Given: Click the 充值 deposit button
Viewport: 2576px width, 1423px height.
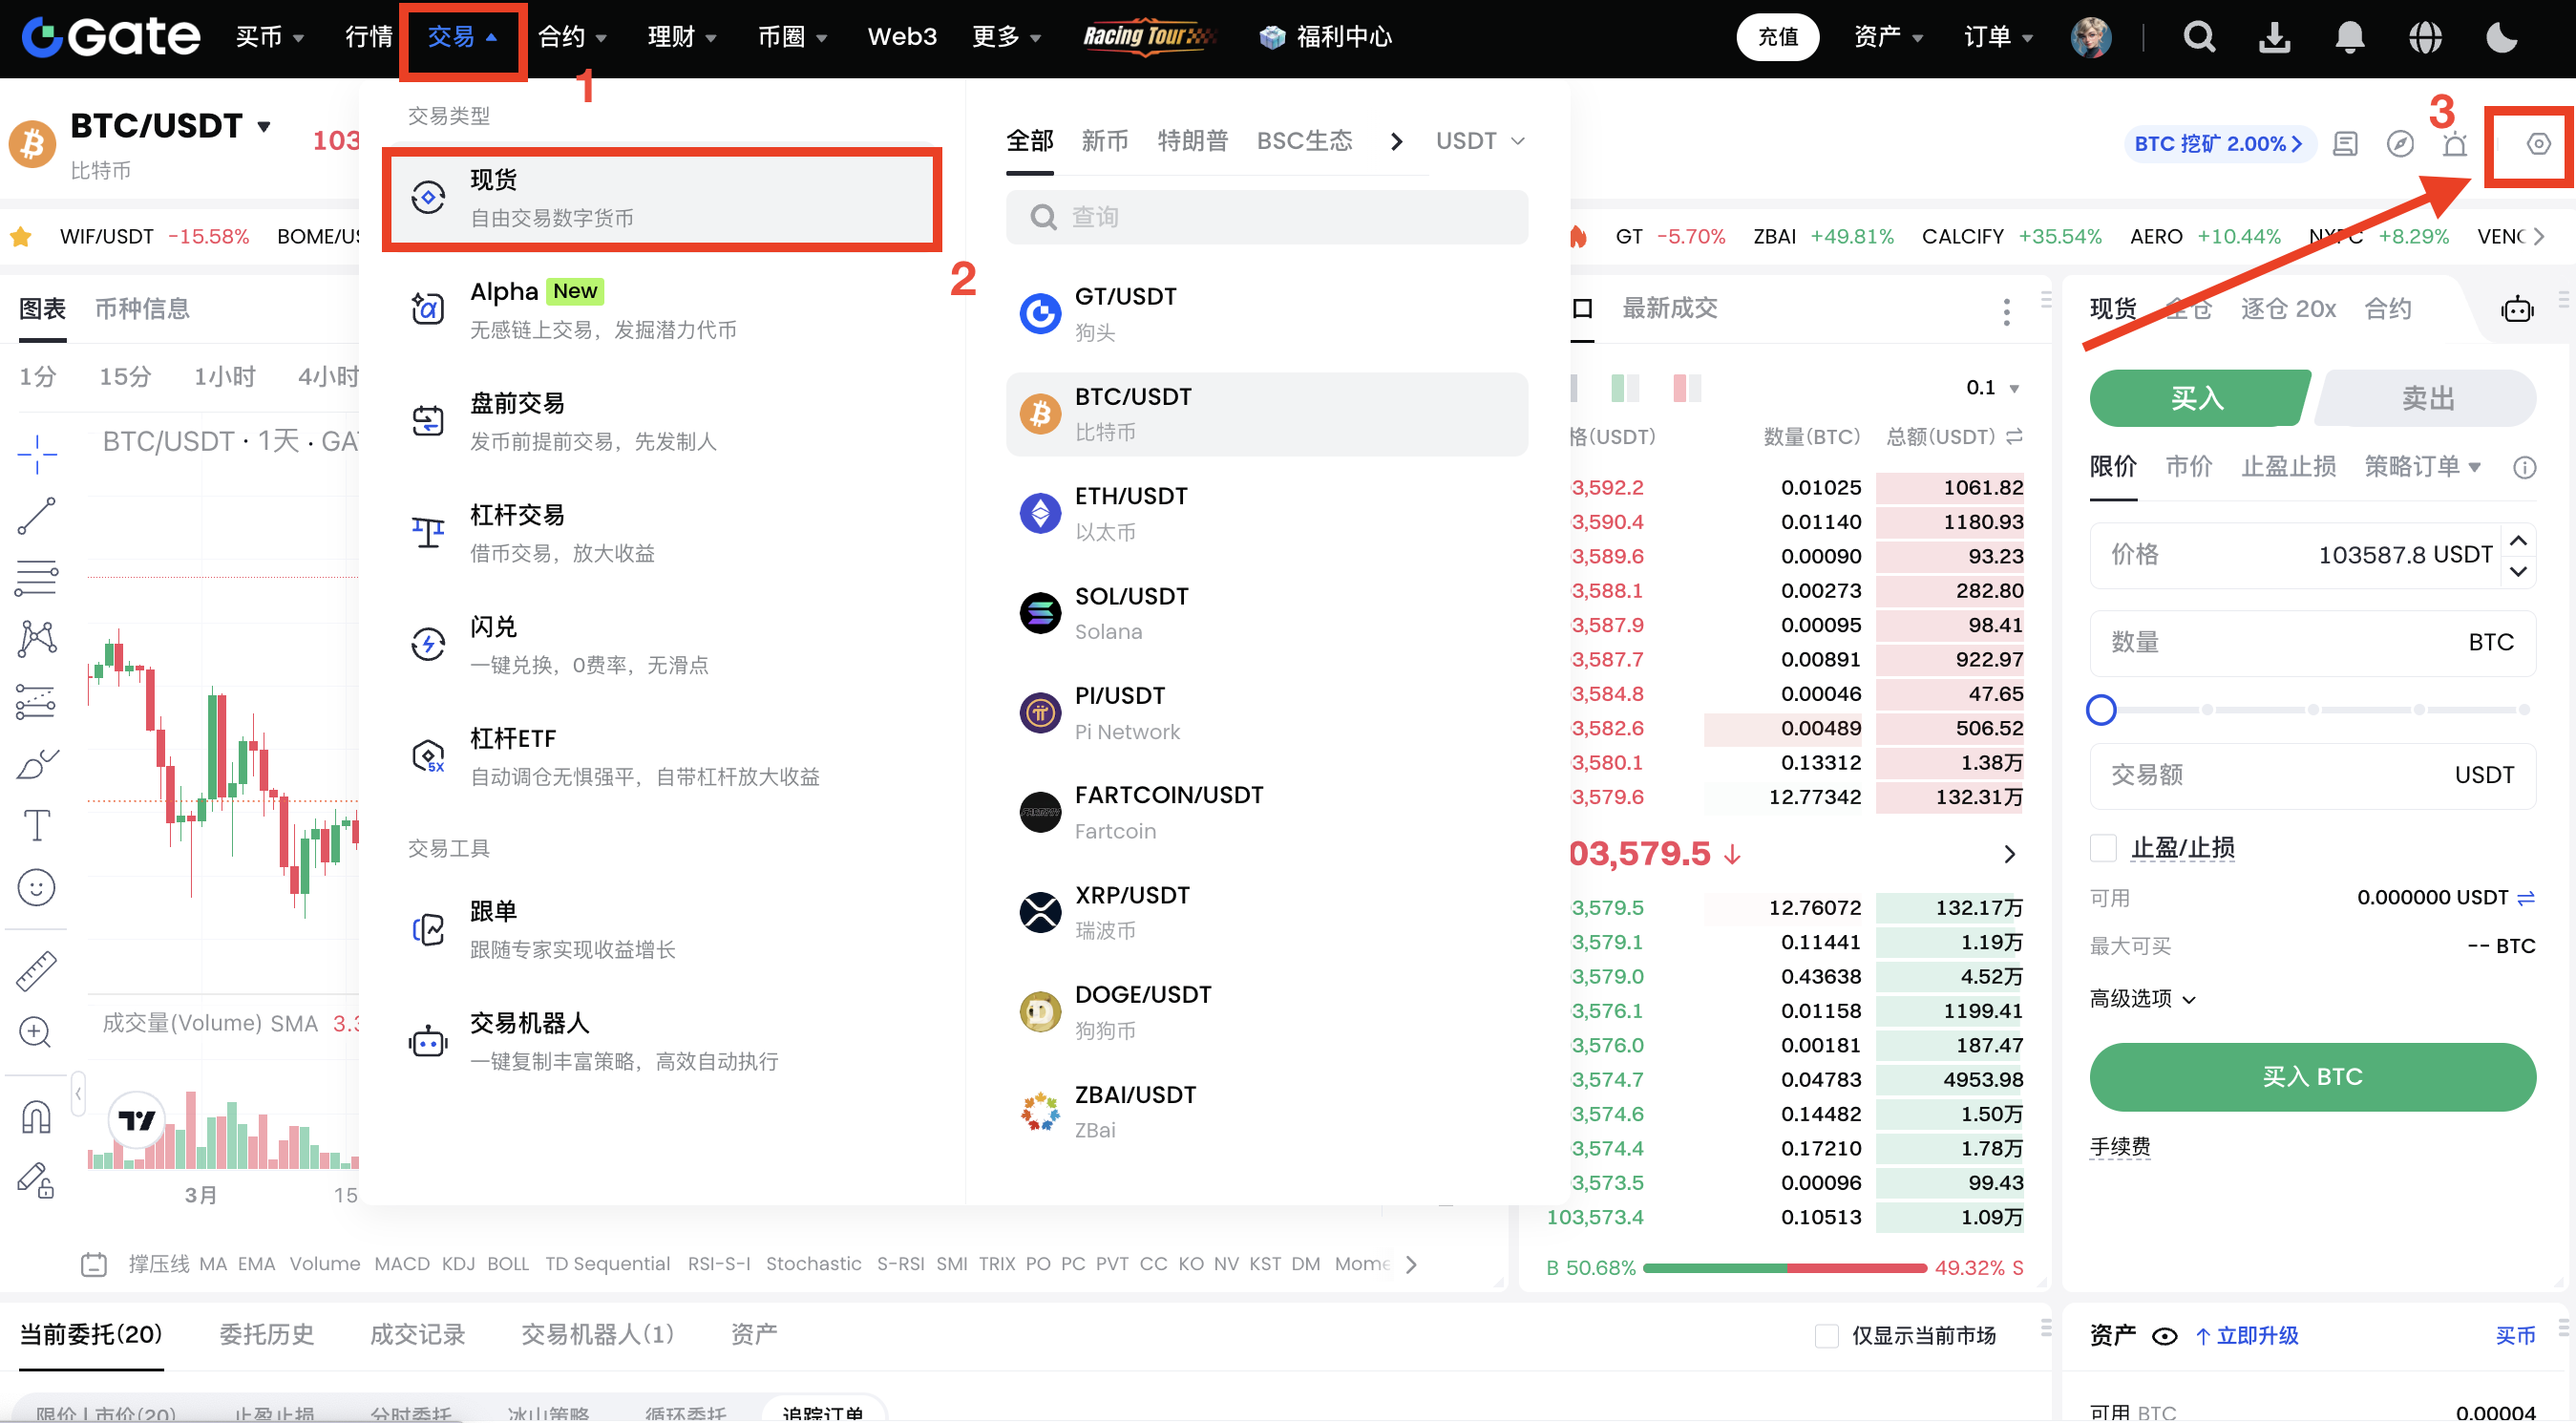Looking at the screenshot, I should click(1777, 37).
